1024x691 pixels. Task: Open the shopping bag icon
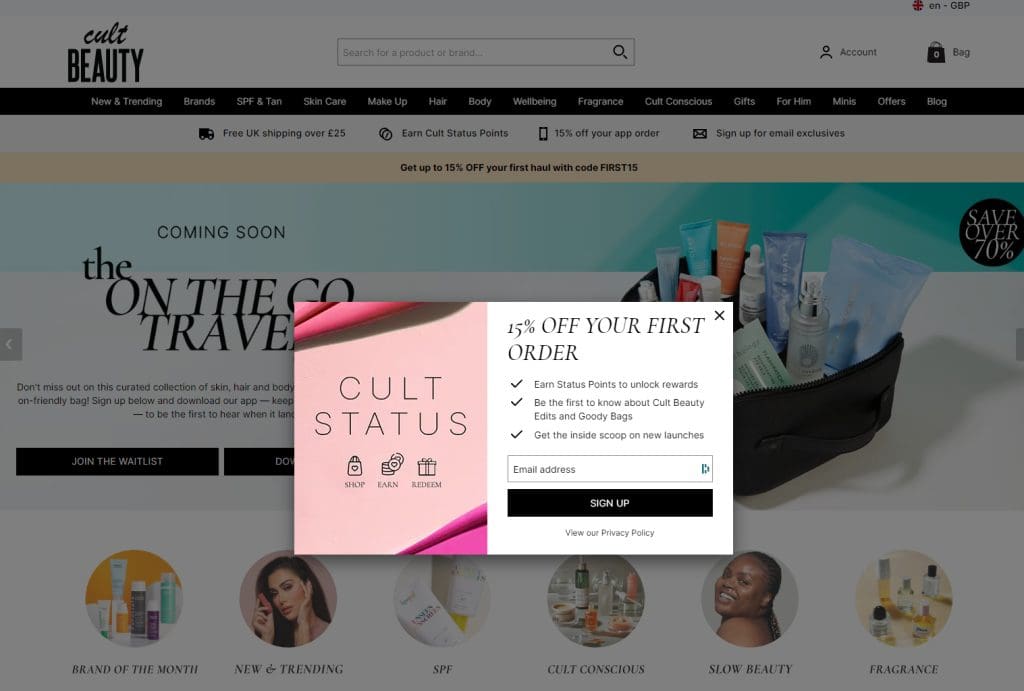click(x=936, y=52)
